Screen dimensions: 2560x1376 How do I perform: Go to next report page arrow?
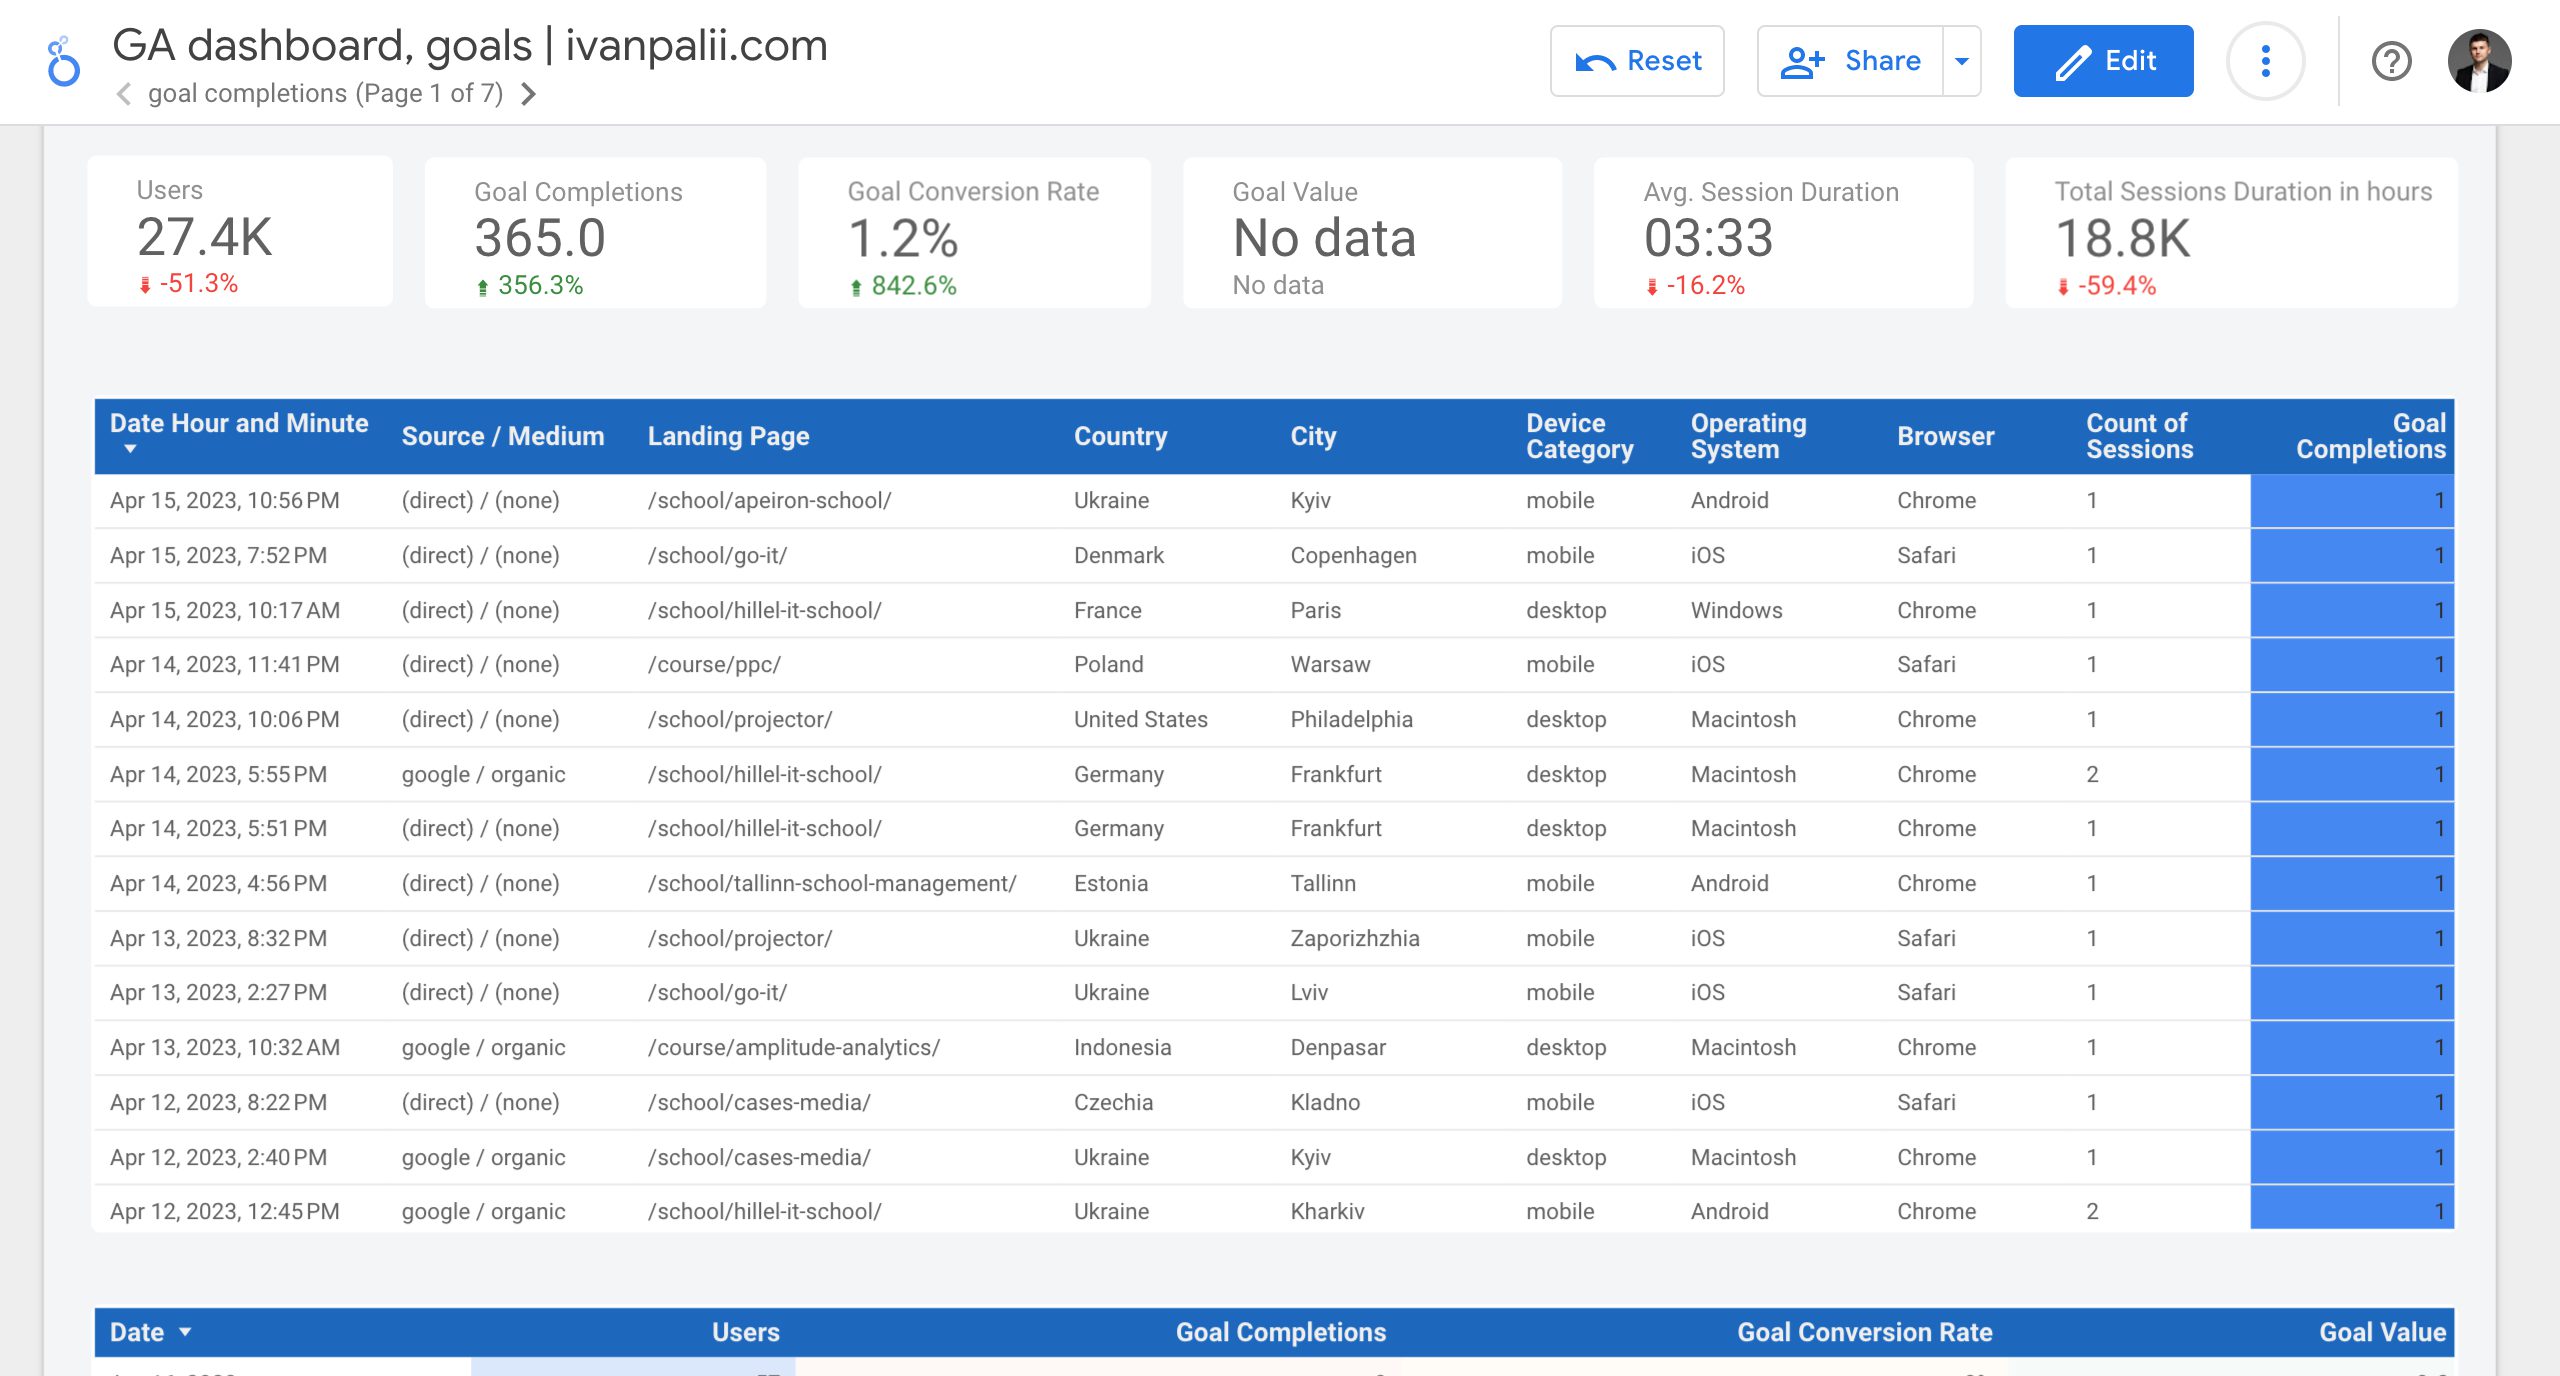tap(529, 94)
